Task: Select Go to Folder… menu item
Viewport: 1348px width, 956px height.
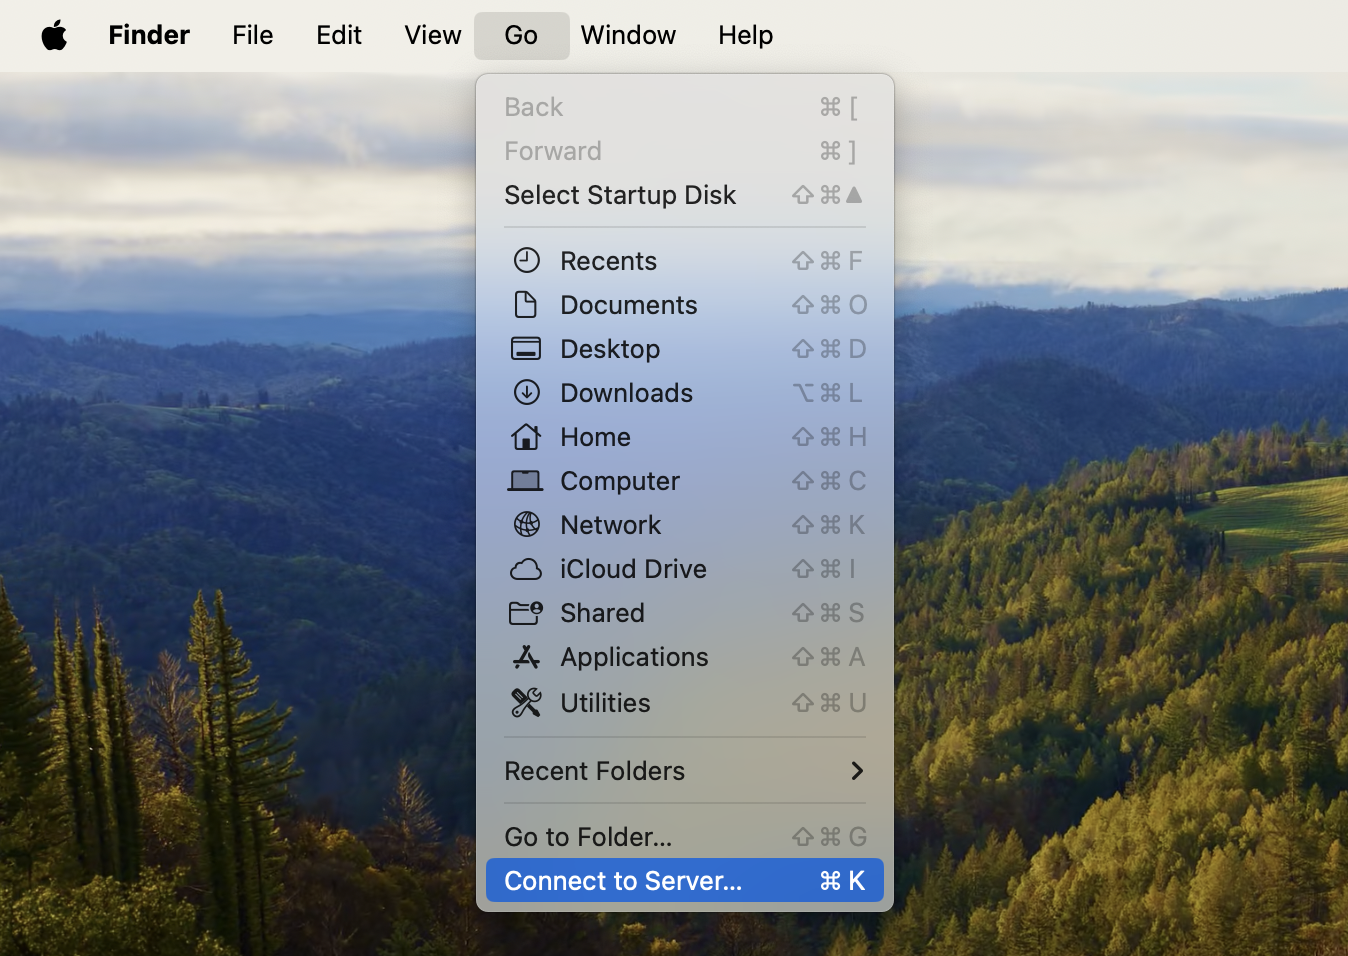Action: [588, 836]
